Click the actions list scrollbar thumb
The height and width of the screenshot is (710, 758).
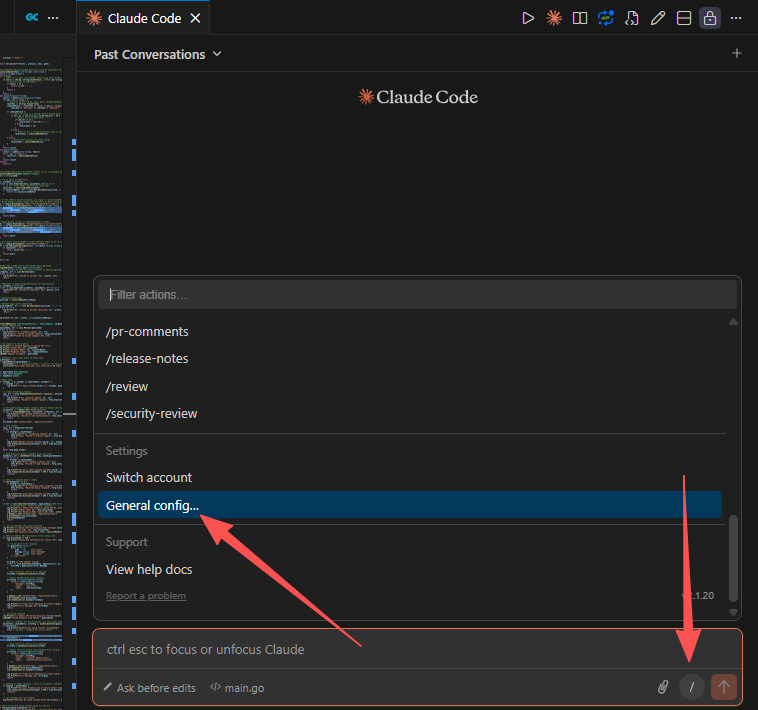click(x=733, y=559)
